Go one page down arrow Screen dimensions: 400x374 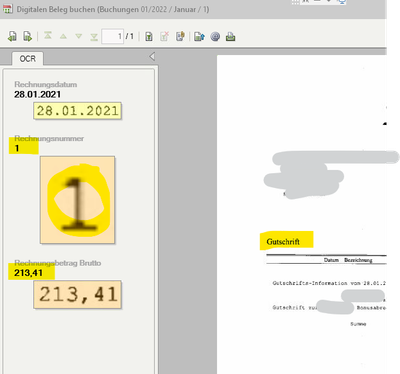[x=79, y=36]
